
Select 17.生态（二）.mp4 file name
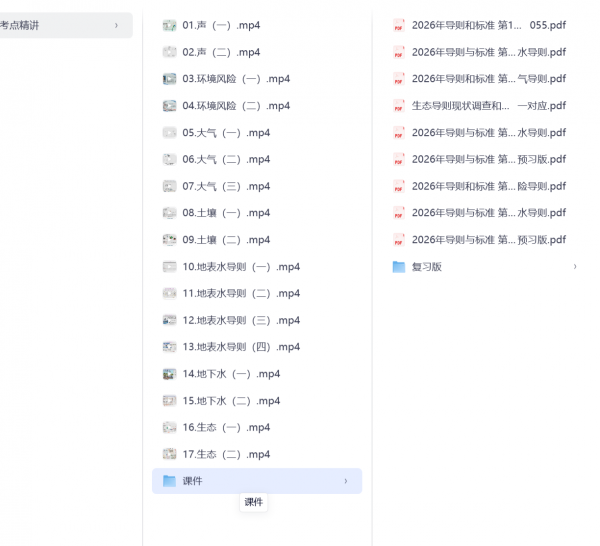(x=226, y=454)
